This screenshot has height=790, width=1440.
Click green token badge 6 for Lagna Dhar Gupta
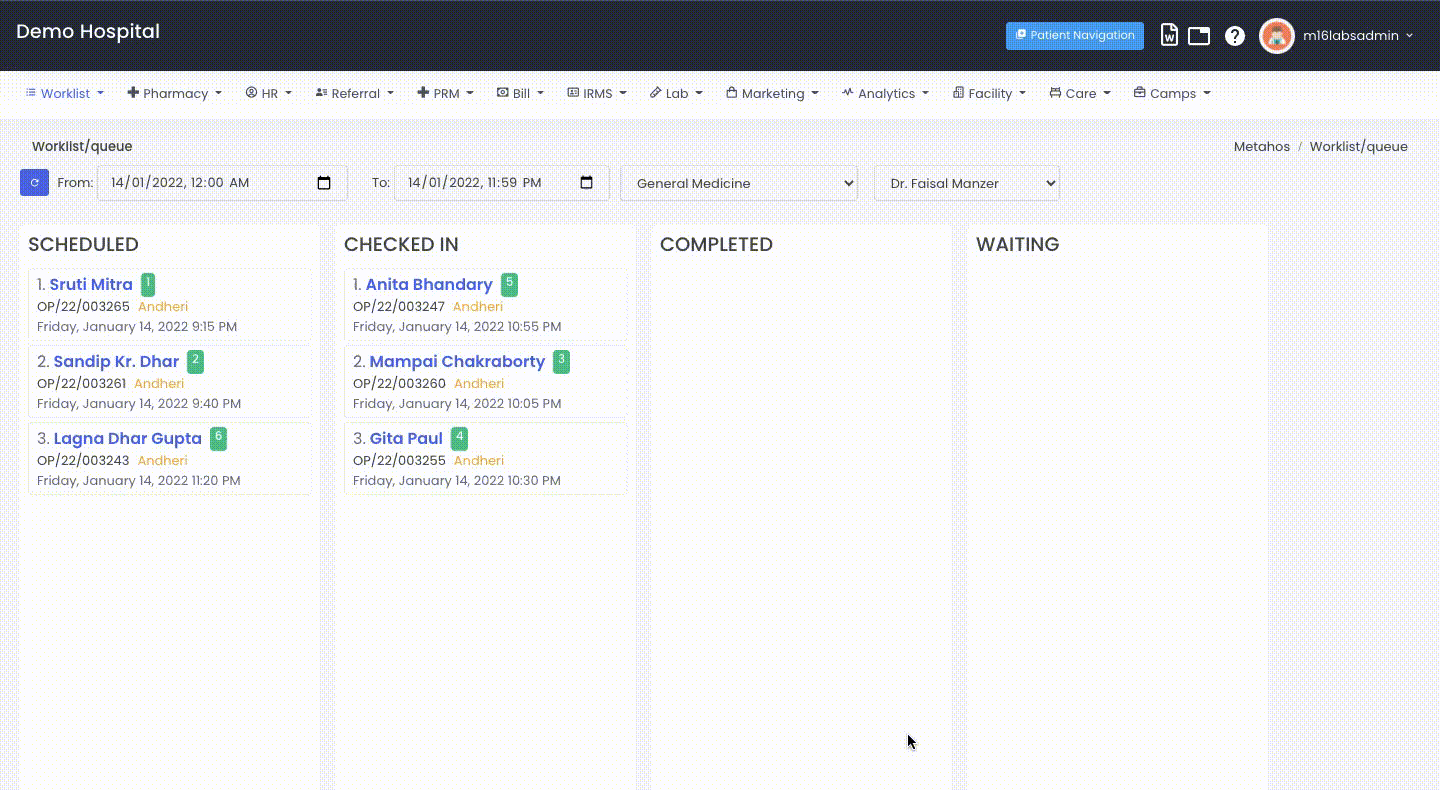218,438
